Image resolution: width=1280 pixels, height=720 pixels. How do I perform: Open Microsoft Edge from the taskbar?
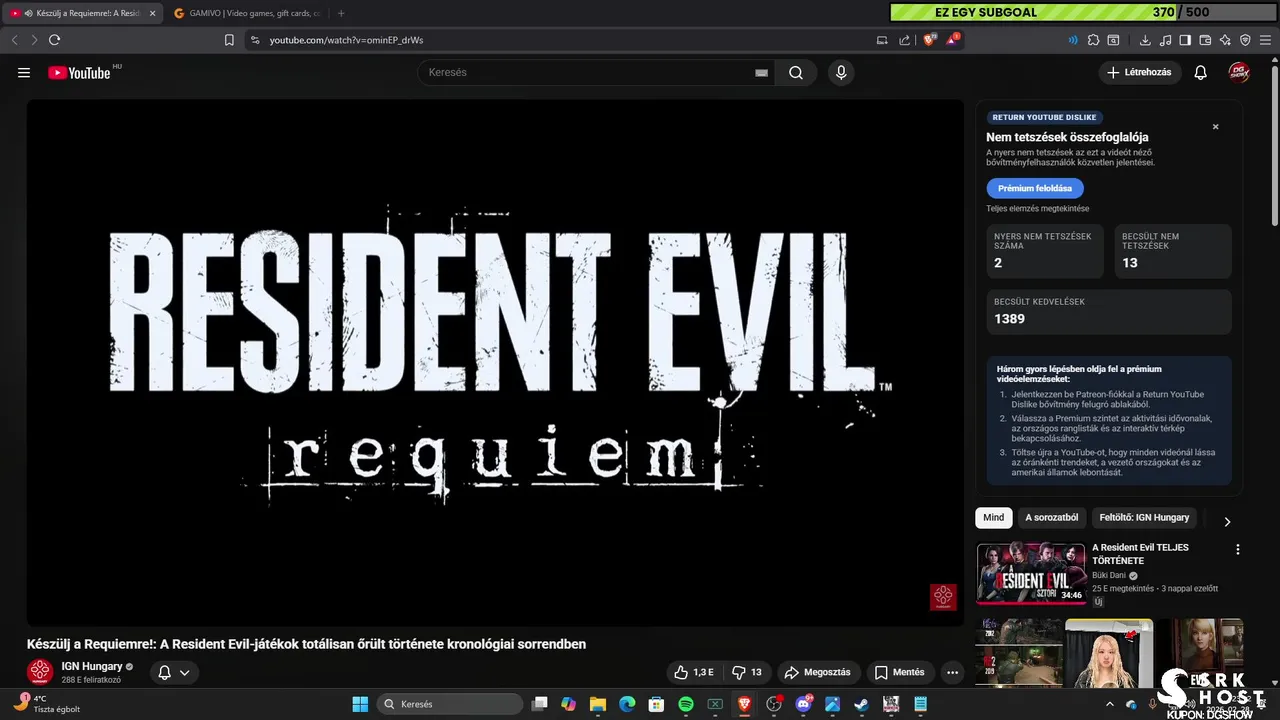point(627,704)
